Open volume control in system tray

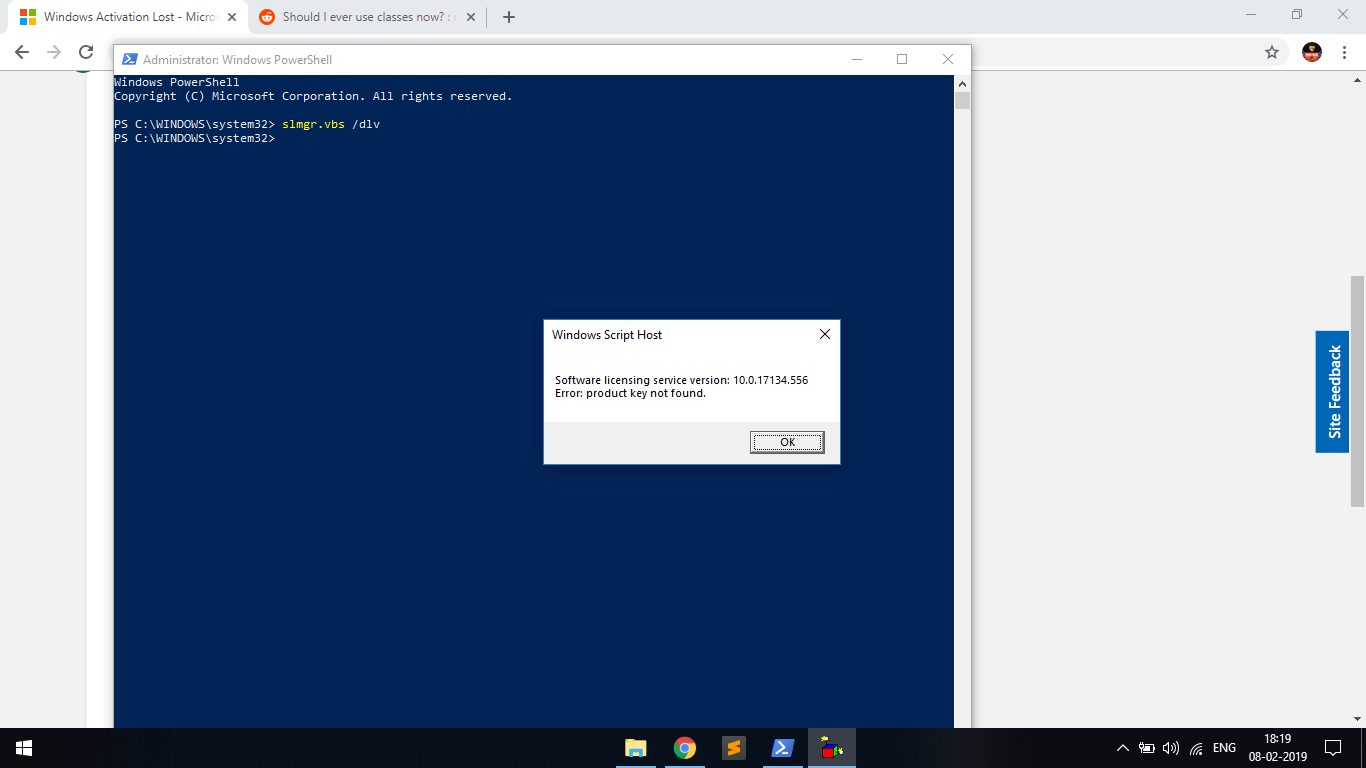(x=1171, y=748)
